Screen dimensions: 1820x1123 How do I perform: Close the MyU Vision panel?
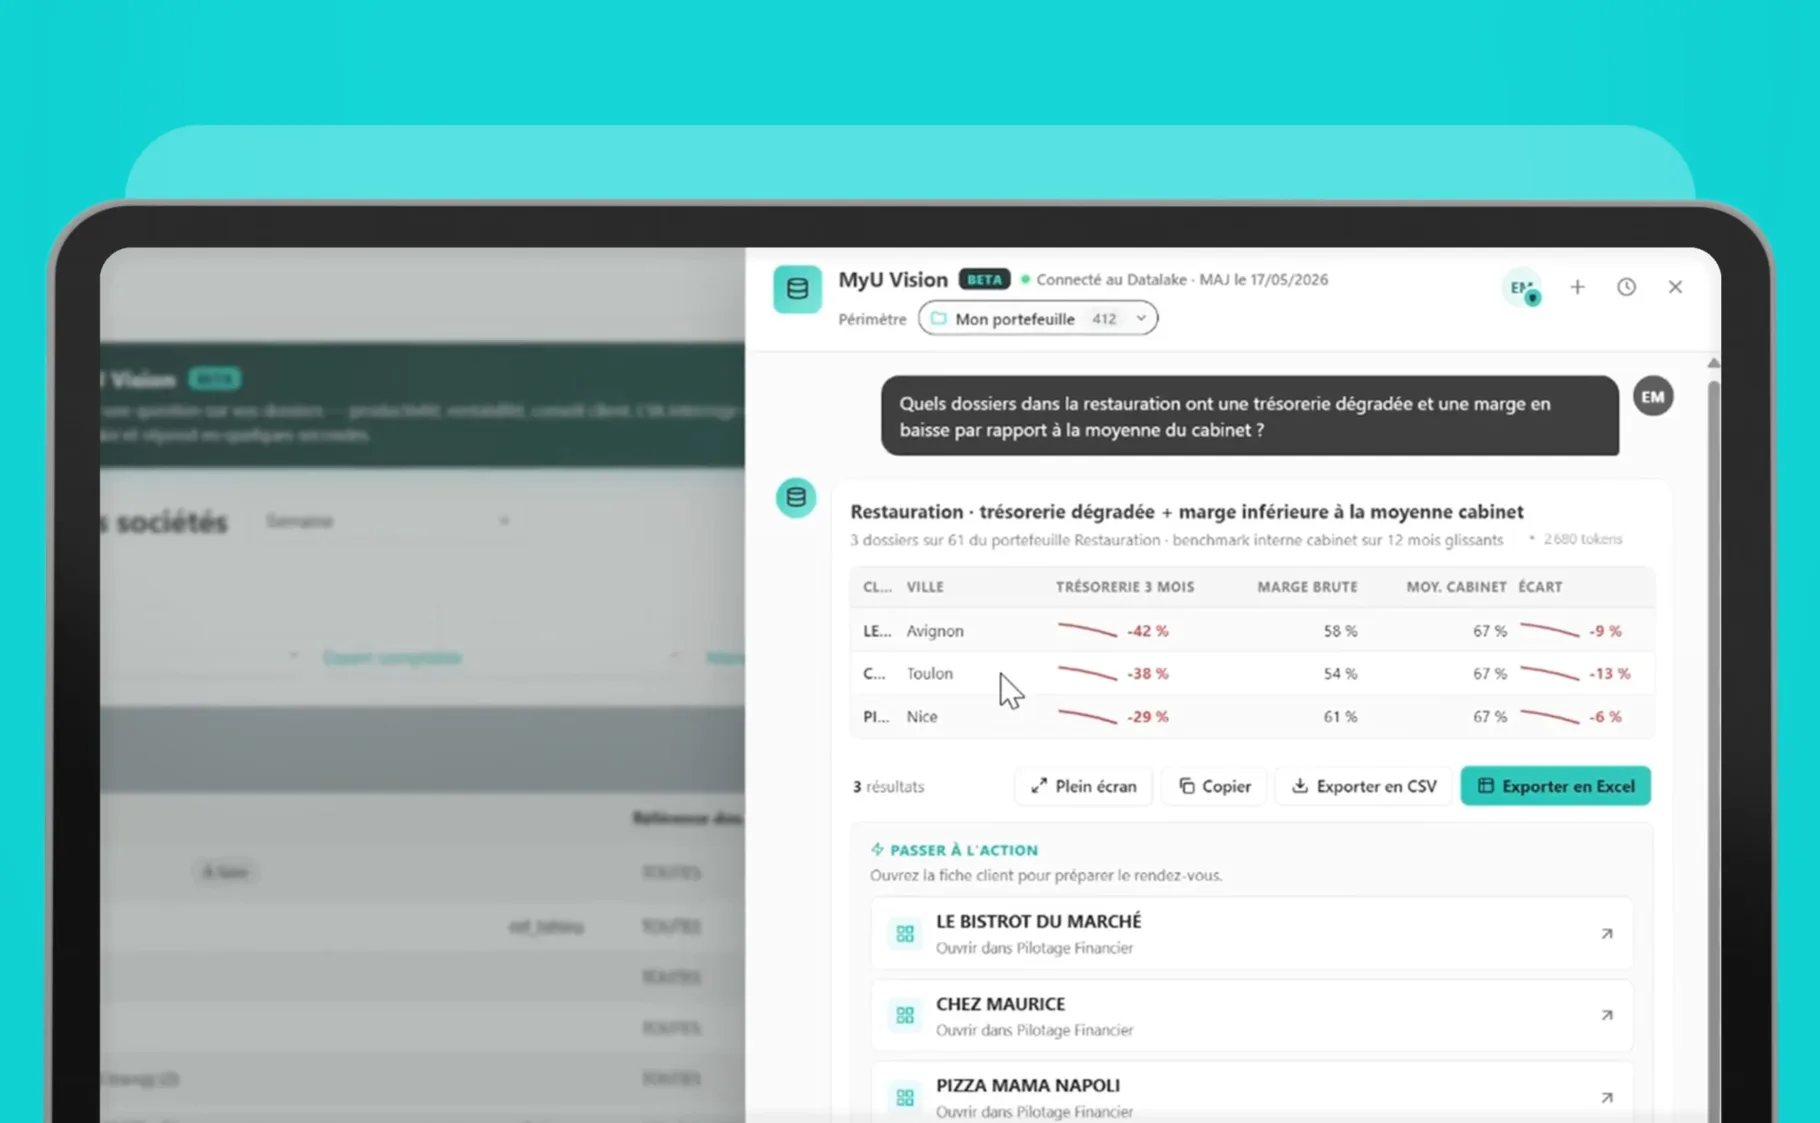[x=1675, y=287]
